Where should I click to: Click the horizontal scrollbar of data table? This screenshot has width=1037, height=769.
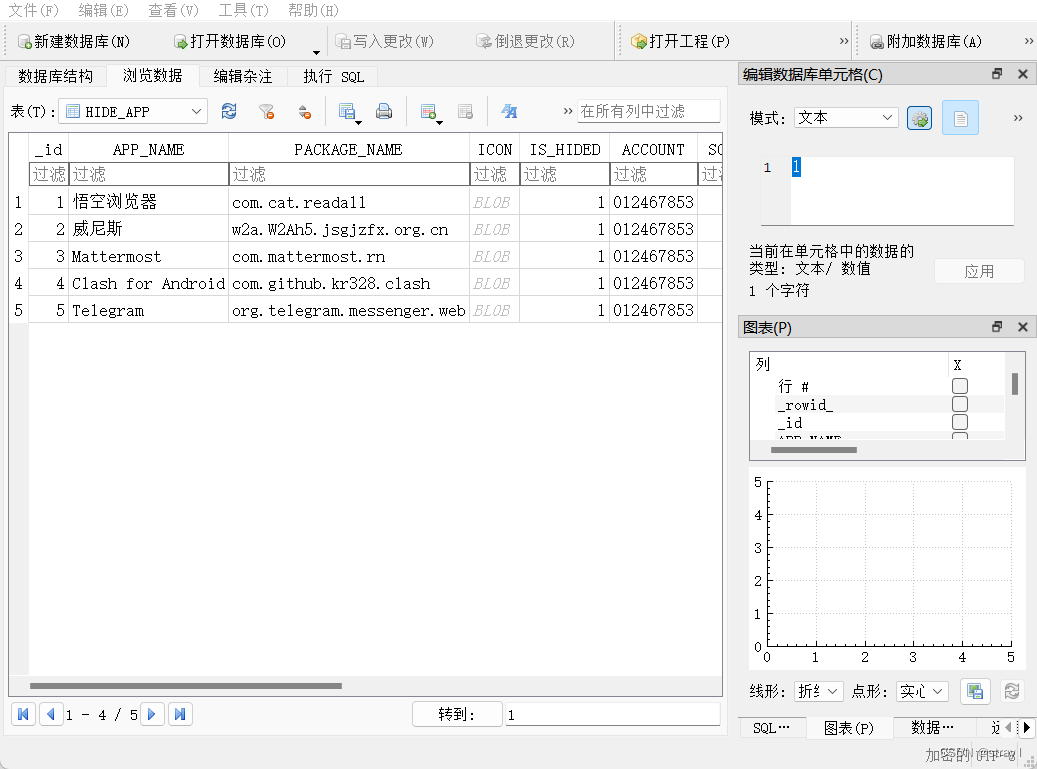point(185,686)
